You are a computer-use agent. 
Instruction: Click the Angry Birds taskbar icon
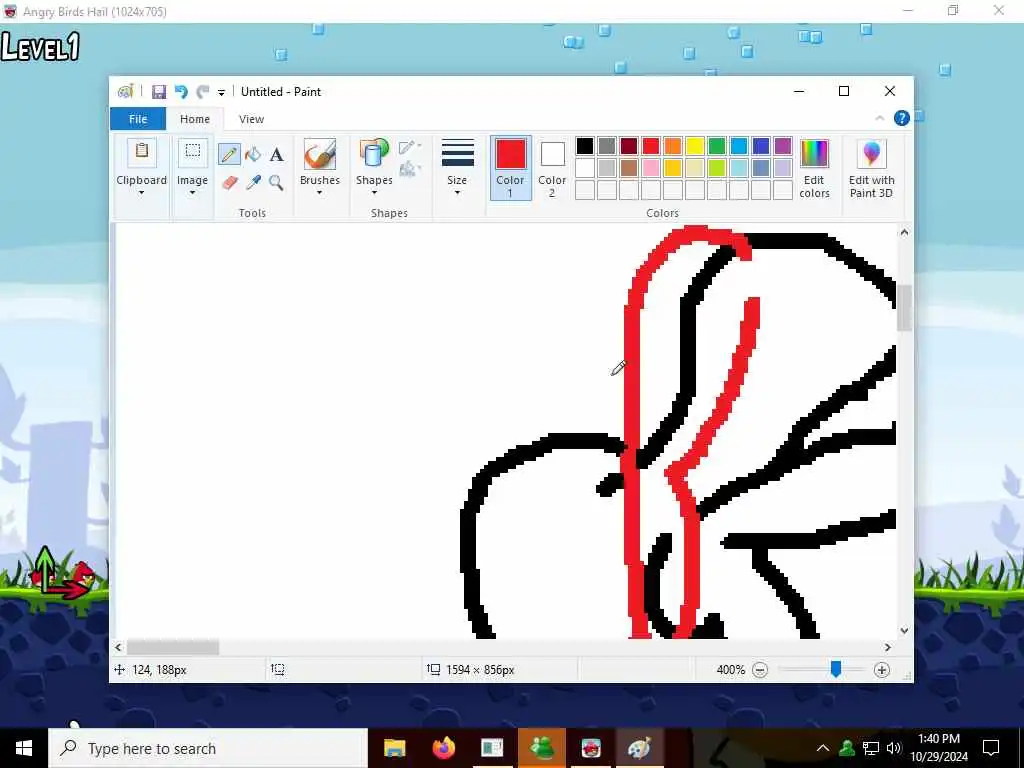tap(591, 748)
